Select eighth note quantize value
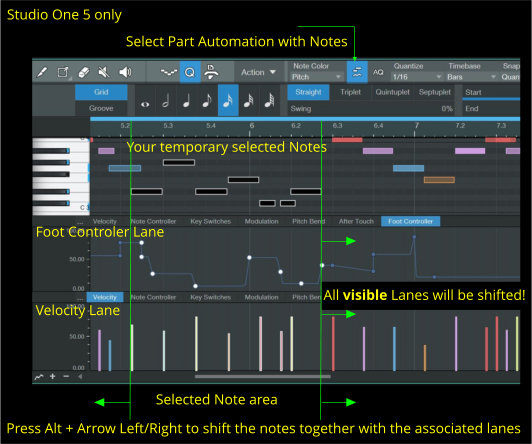Screen dimensions: 532x444 click(207, 100)
